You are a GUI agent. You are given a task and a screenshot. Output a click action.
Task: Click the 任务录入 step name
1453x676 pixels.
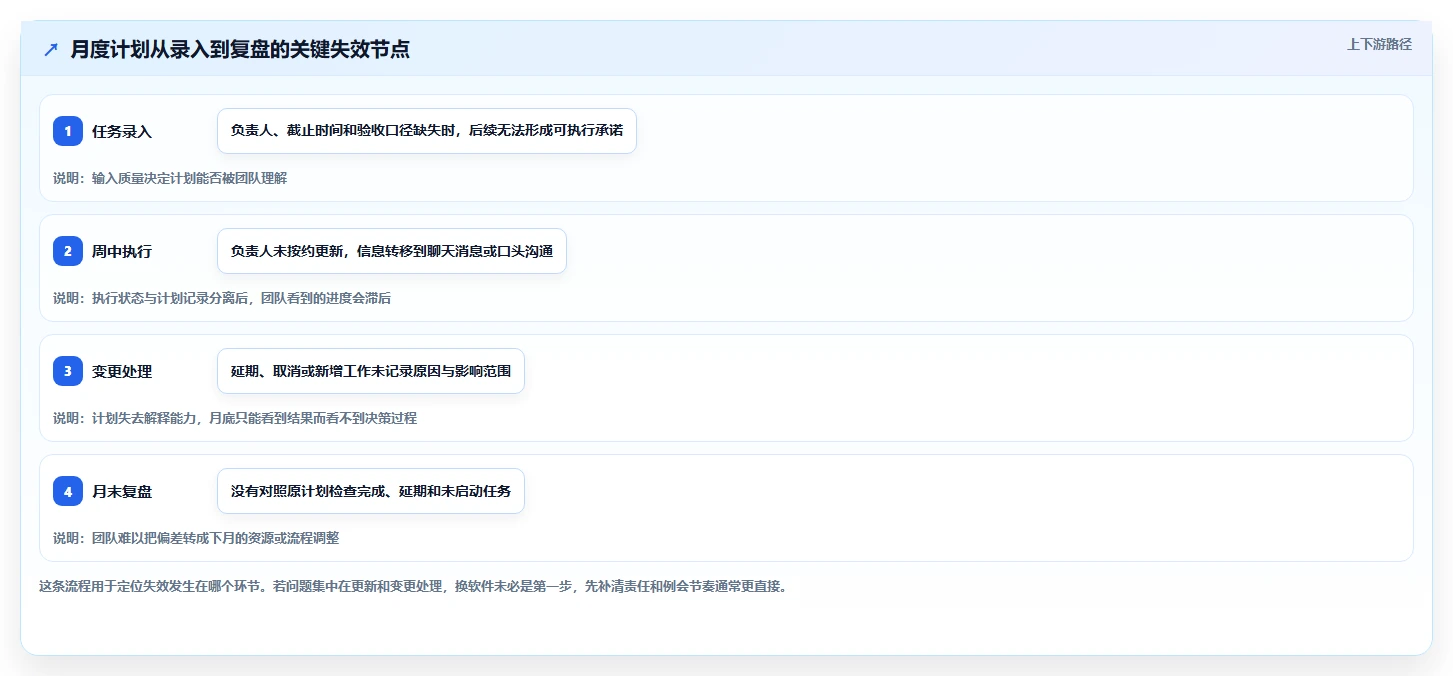(122, 131)
